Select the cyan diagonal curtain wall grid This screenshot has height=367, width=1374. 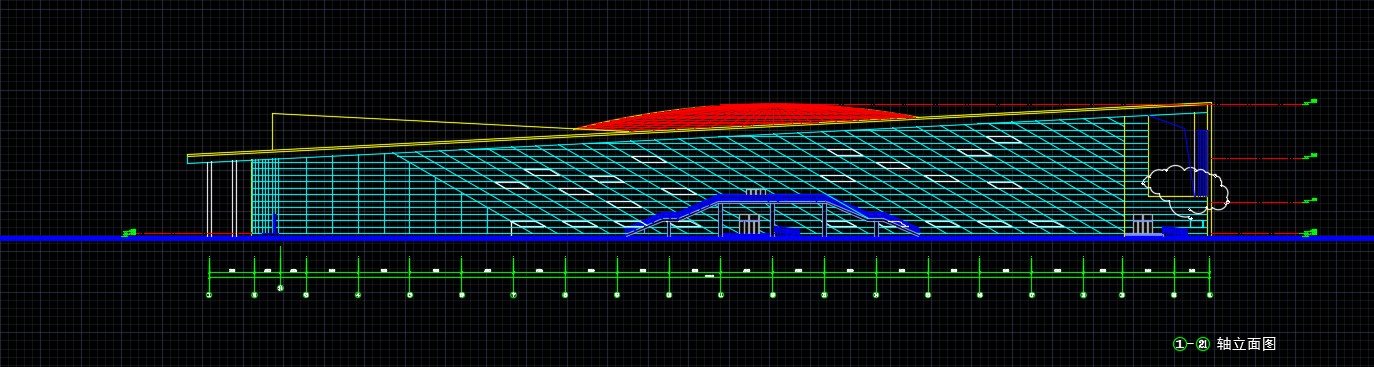[780, 180]
